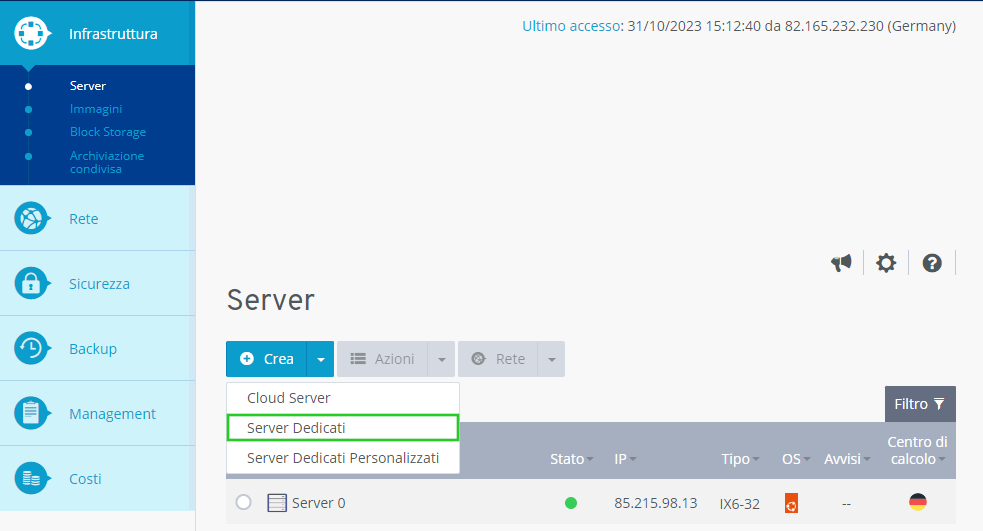Screen dimensions: 983x531
Task: Choose Server Dedicati from Crea menu
Action: click(343, 428)
